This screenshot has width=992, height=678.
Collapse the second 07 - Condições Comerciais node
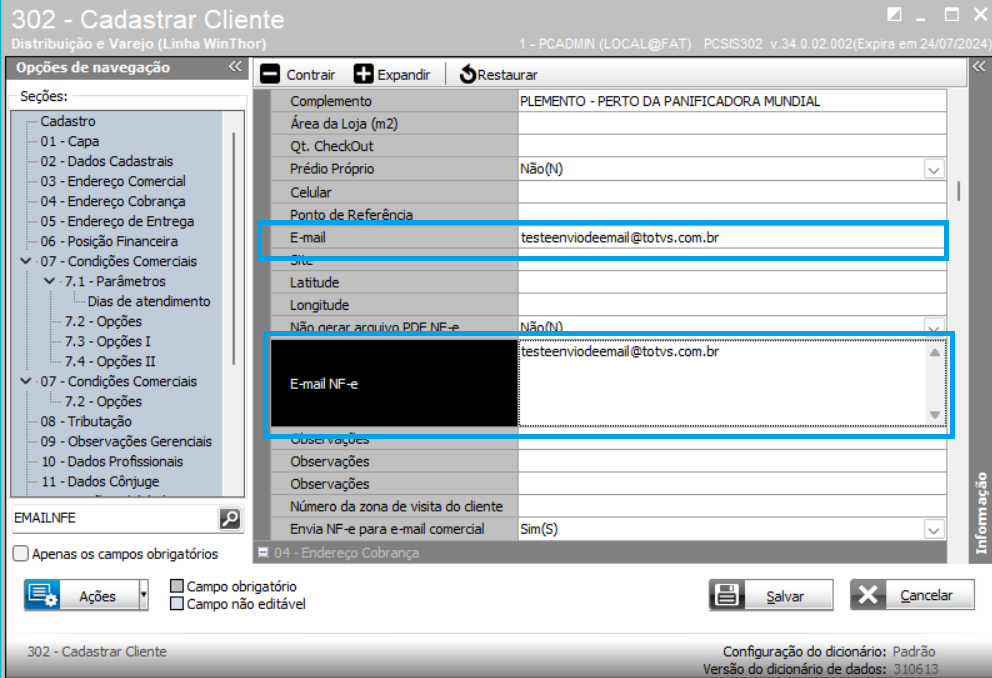[x=26, y=381]
